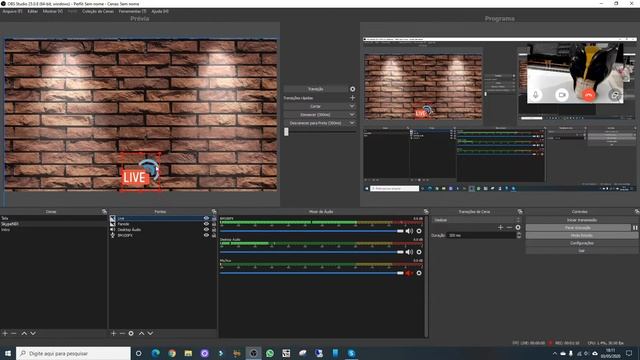Open the transition type dropdown in Transições de Cena
640x360 pixels.
tap(476, 220)
